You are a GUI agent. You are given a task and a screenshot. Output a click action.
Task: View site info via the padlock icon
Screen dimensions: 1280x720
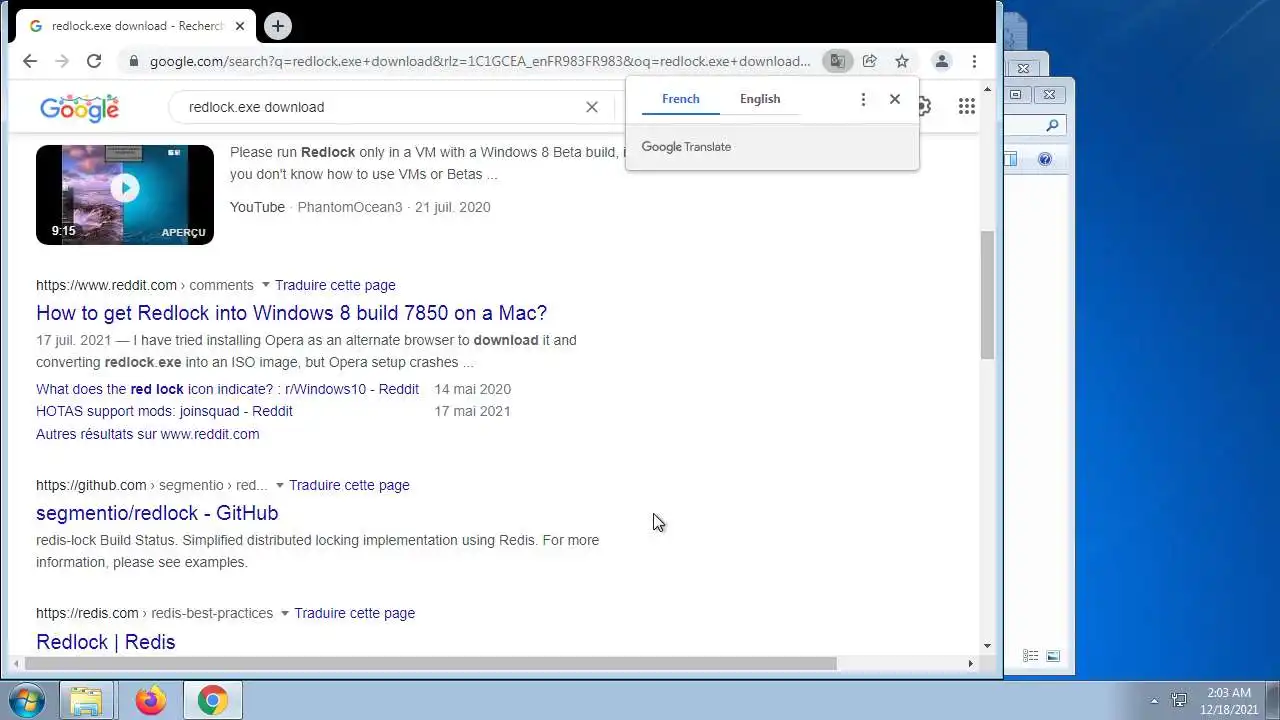(x=133, y=61)
